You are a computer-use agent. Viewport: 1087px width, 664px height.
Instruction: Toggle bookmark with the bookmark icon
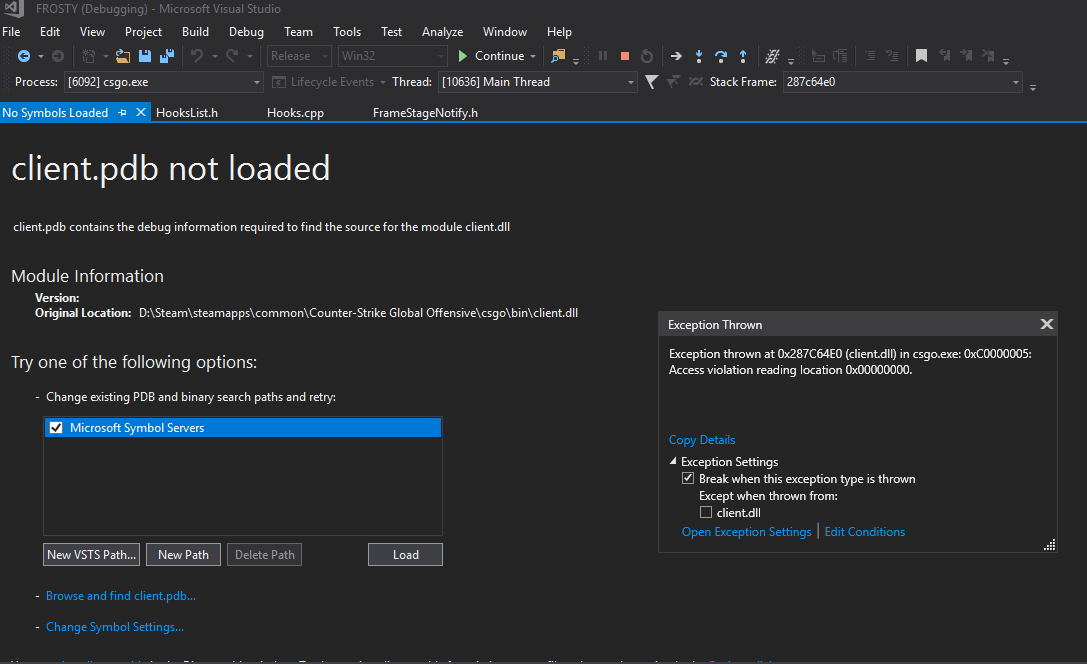tap(921, 56)
